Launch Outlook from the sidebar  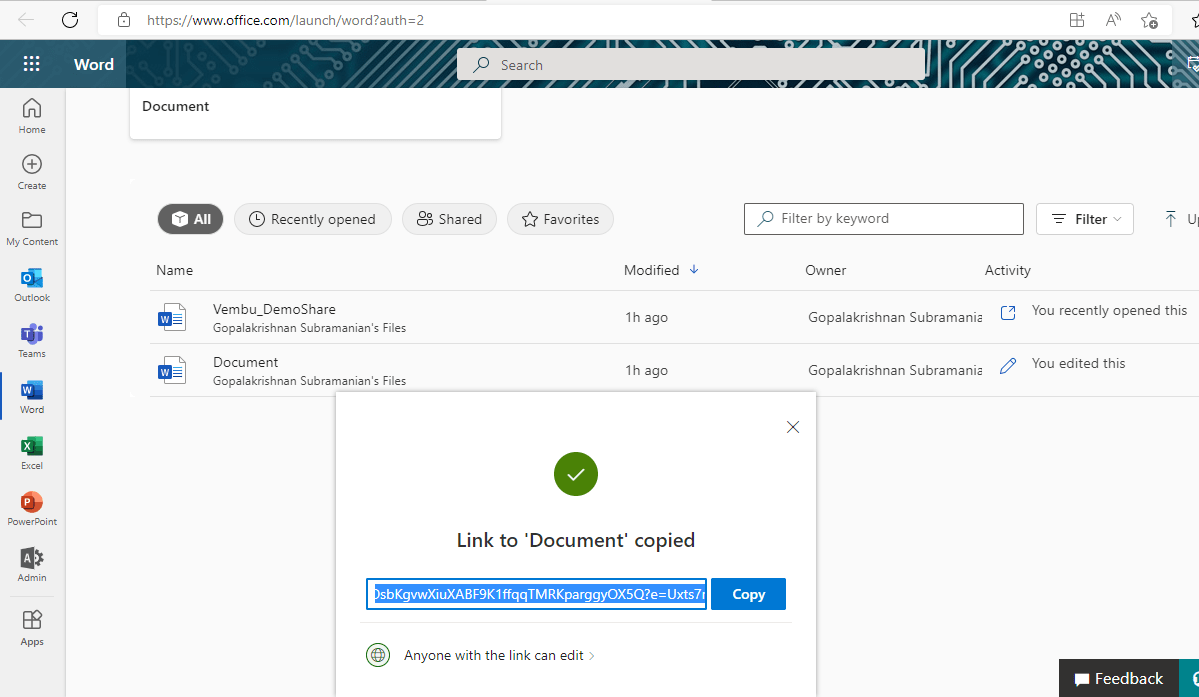pos(32,284)
